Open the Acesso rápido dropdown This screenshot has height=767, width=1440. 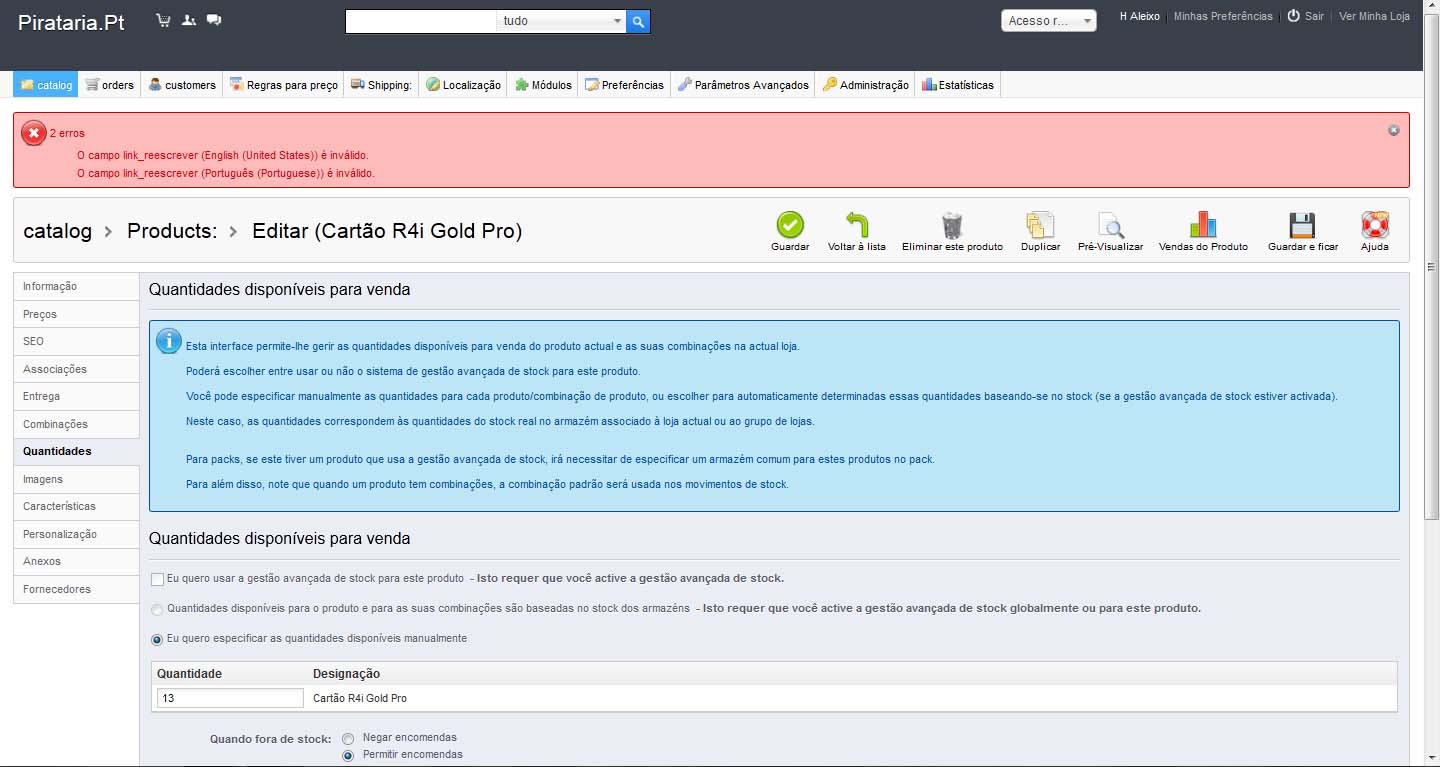click(1049, 21)
